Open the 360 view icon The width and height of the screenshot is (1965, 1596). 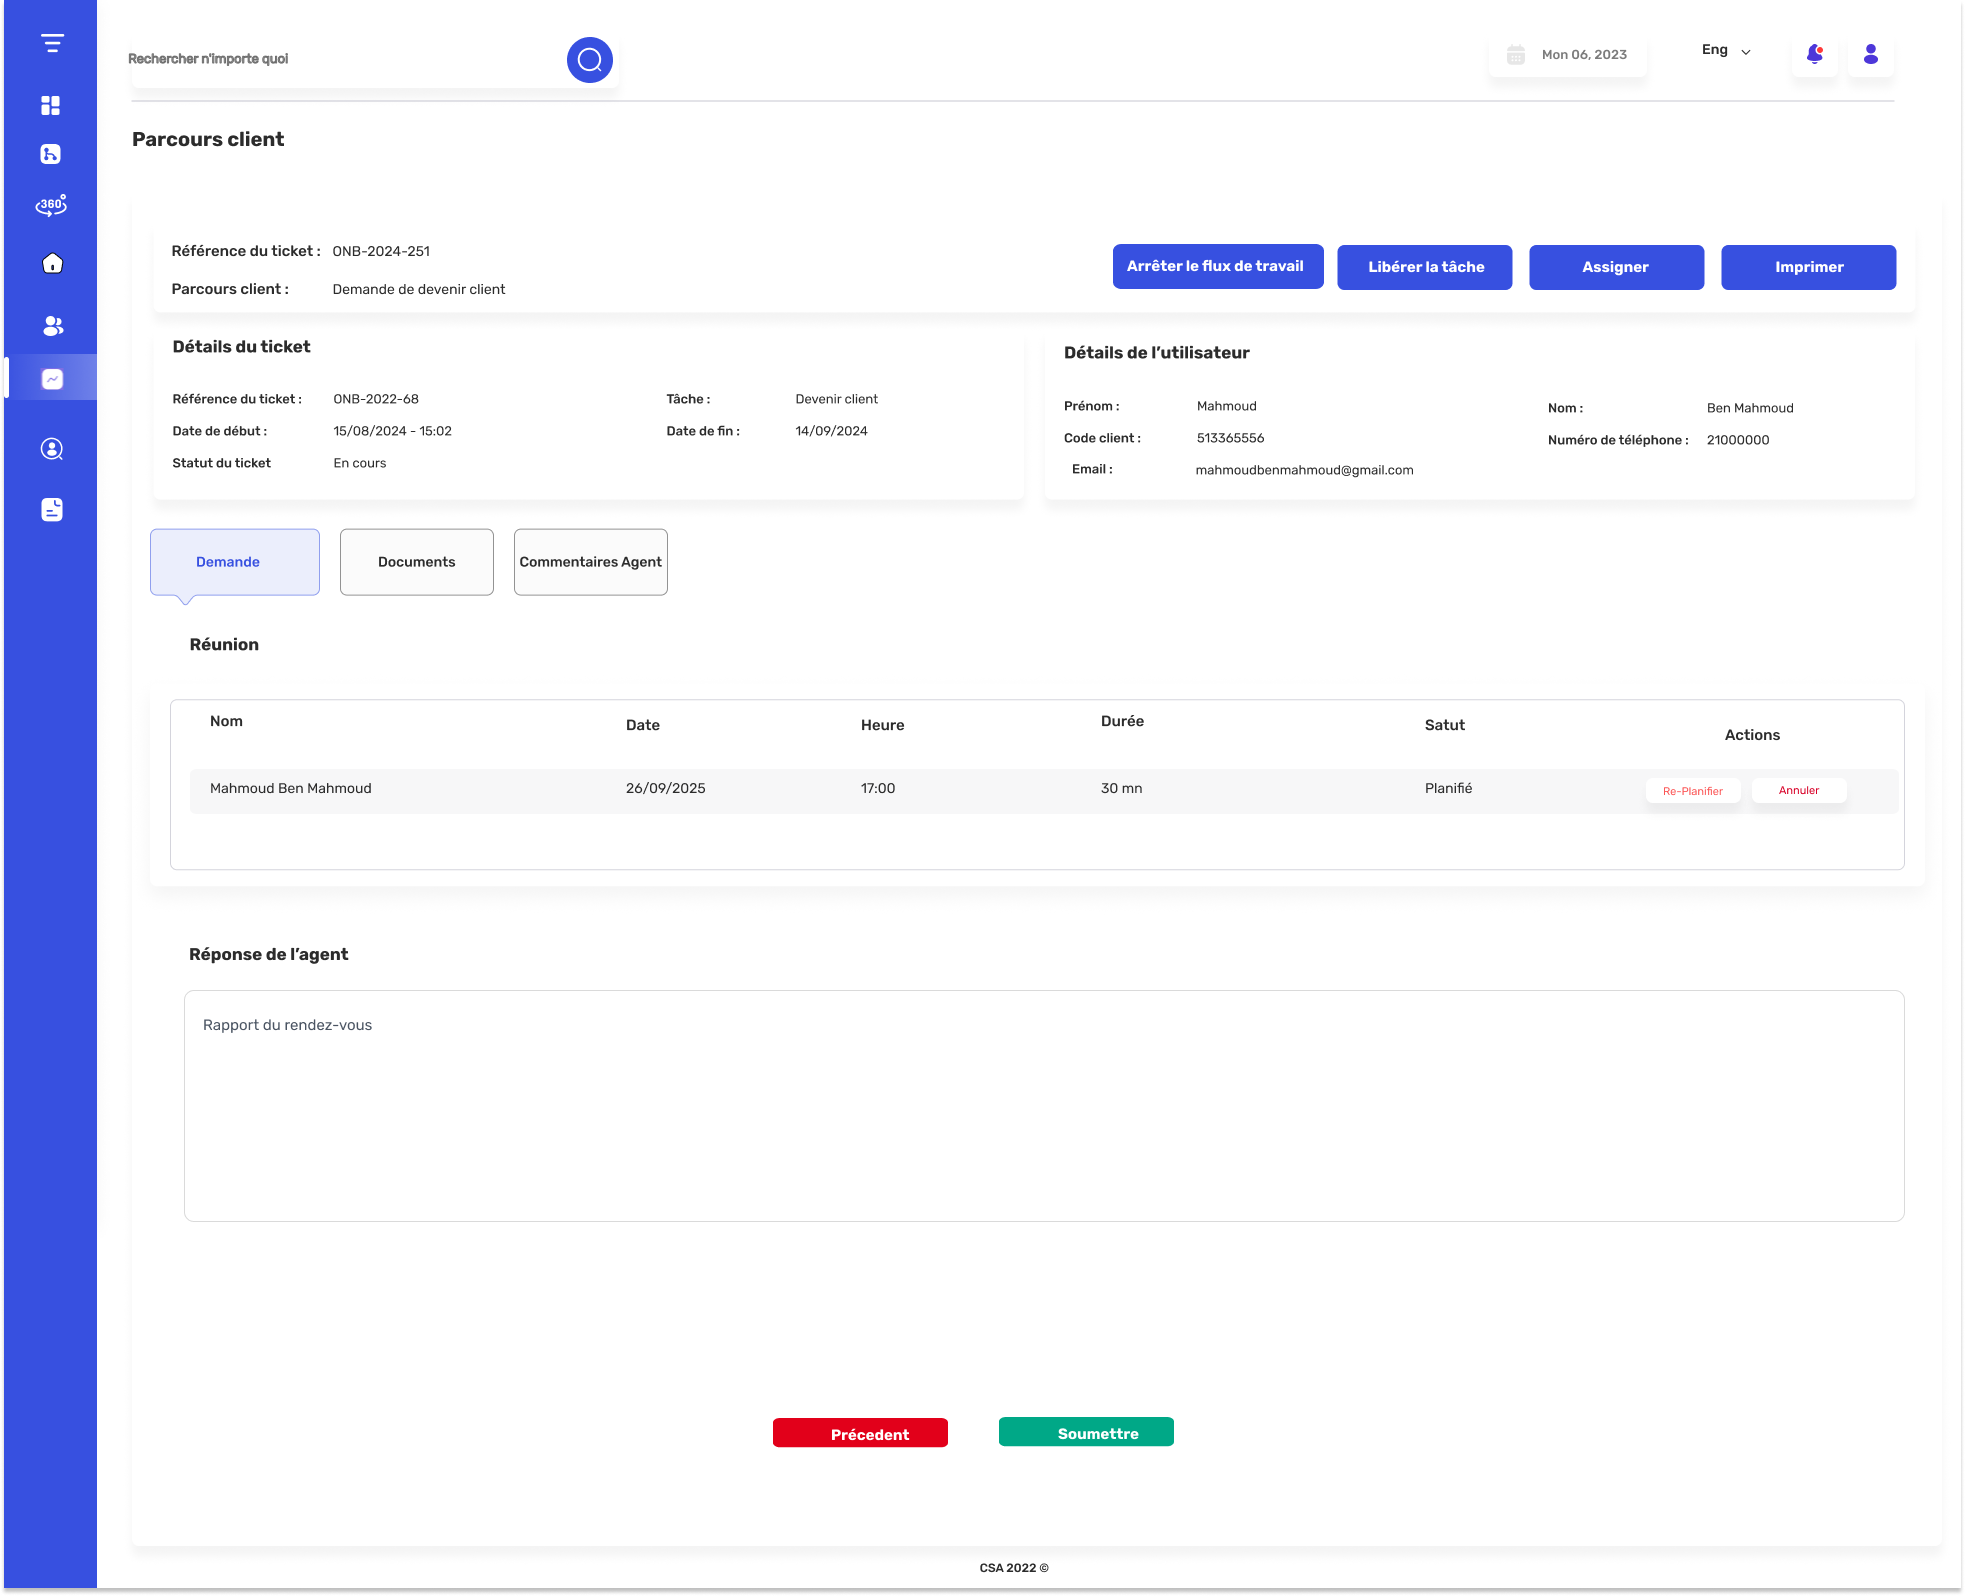coord(51,205)
